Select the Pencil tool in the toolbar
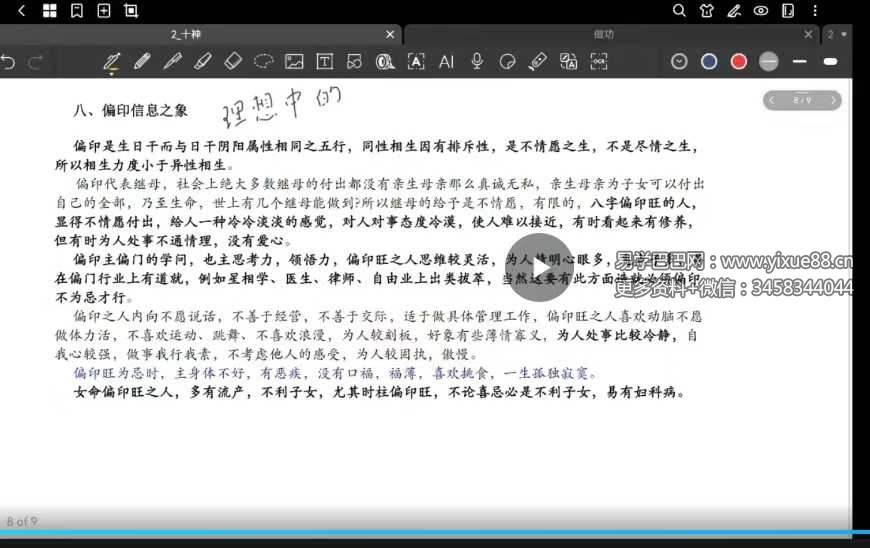 [x=142, y=62]
